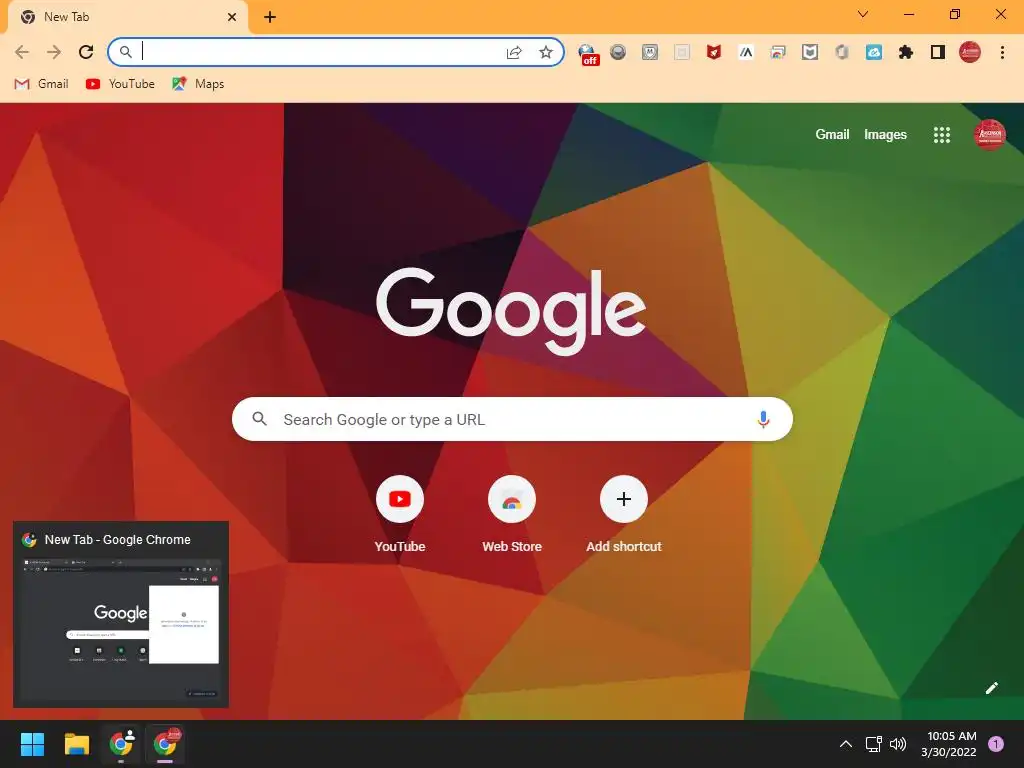Open the gray Office extension icon
1024x768 pixels.
pyautogui.click(x=842, y=52)
